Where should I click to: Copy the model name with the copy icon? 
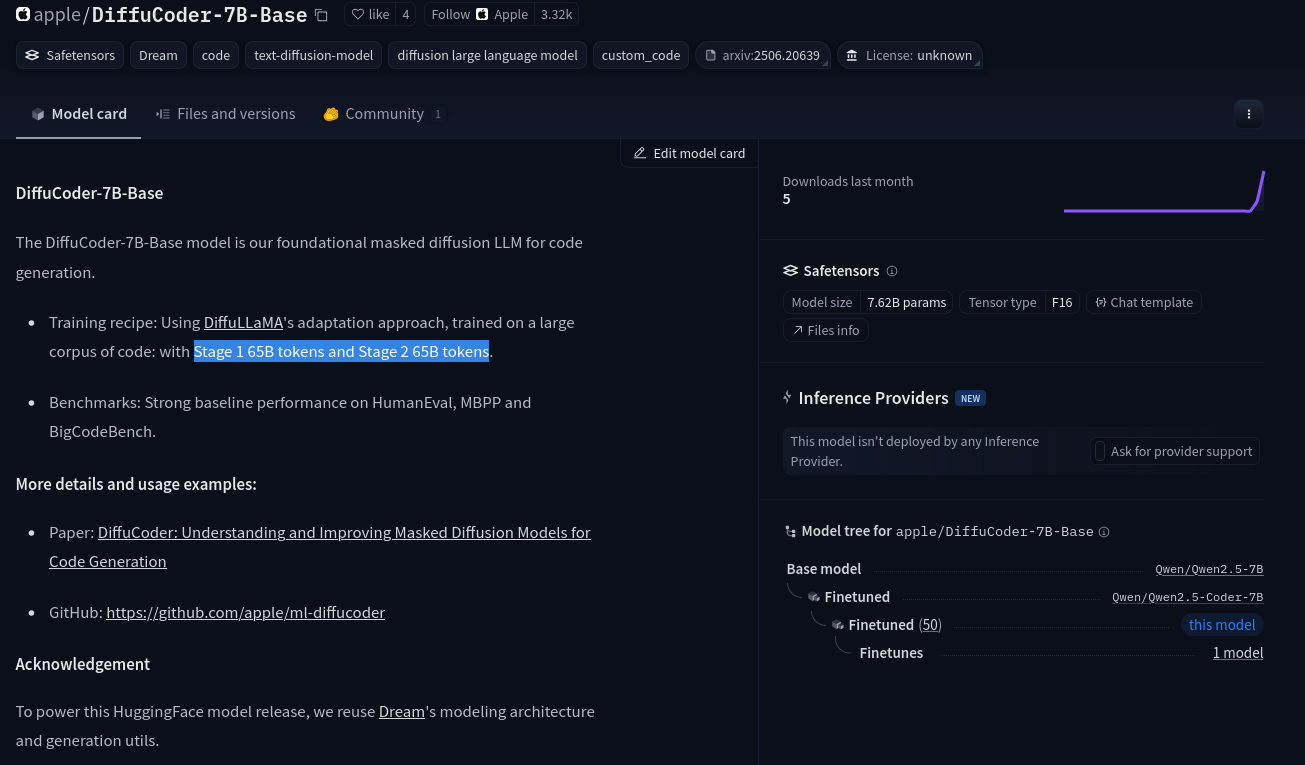[x=321, y=15]
